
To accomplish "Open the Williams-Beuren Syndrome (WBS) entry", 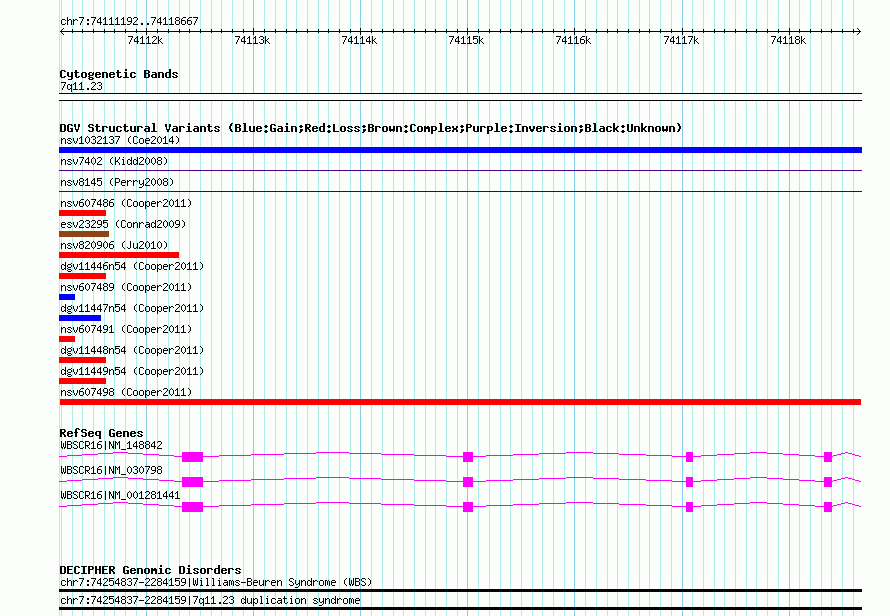I will [x=216, y=583].
